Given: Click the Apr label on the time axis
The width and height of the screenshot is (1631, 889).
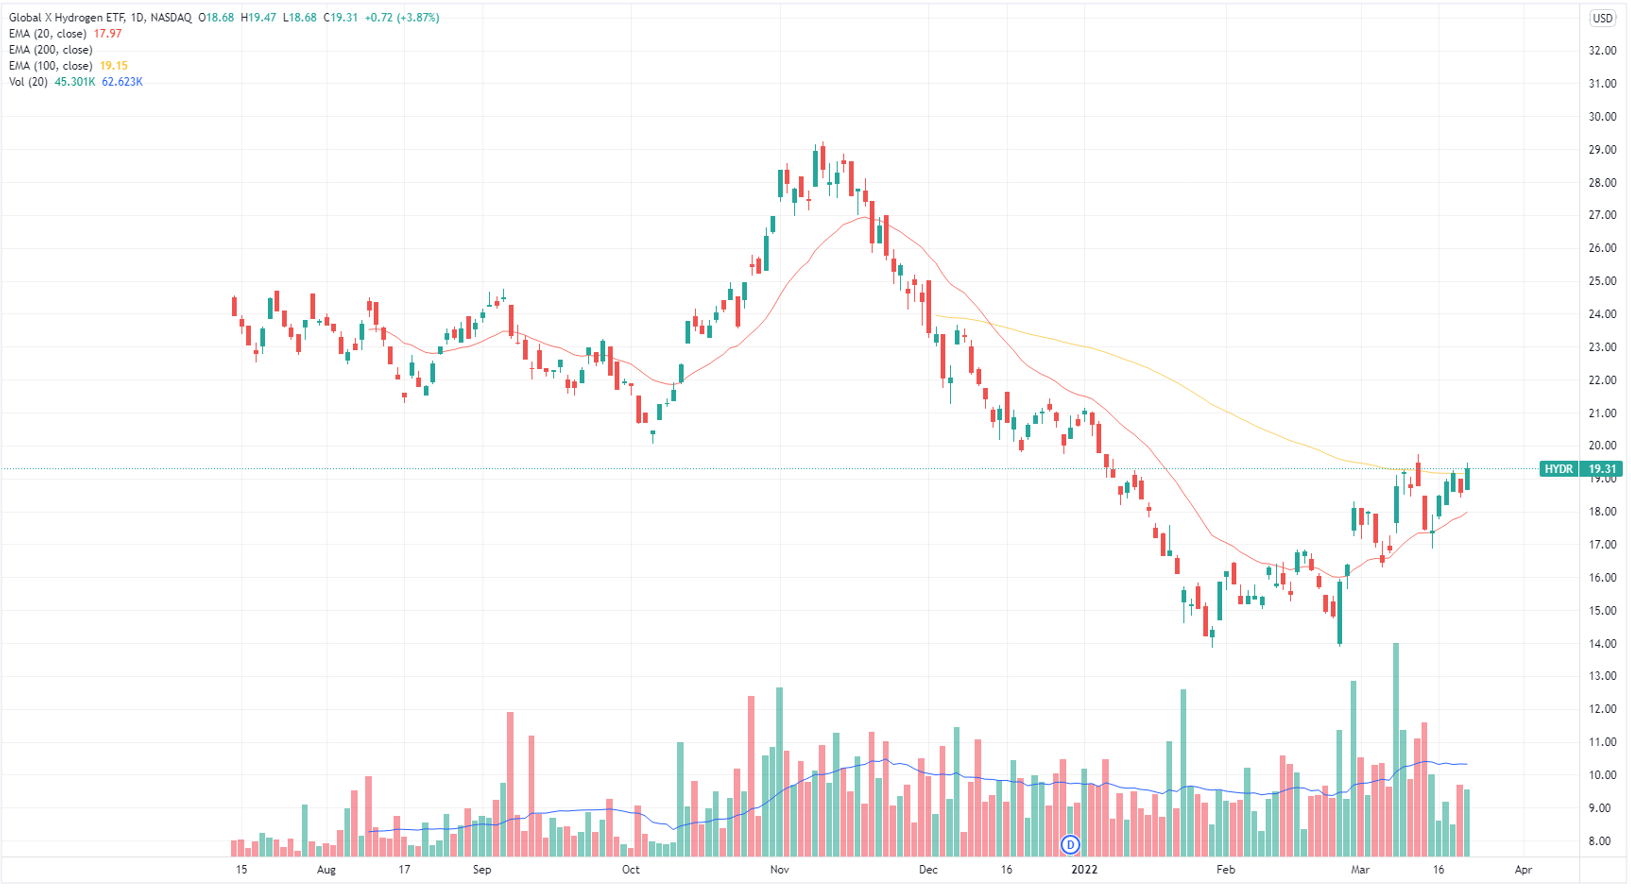Looking at the screenshot, I should point(1523,870).
